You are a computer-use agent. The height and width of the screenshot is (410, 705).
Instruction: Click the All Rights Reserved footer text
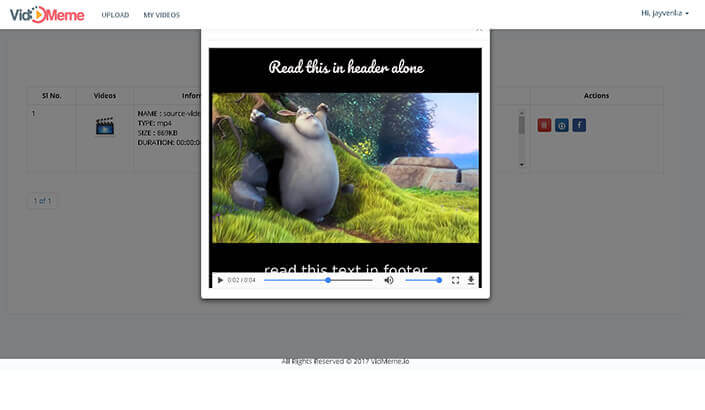pyautogui.click(x=345, y=361)
